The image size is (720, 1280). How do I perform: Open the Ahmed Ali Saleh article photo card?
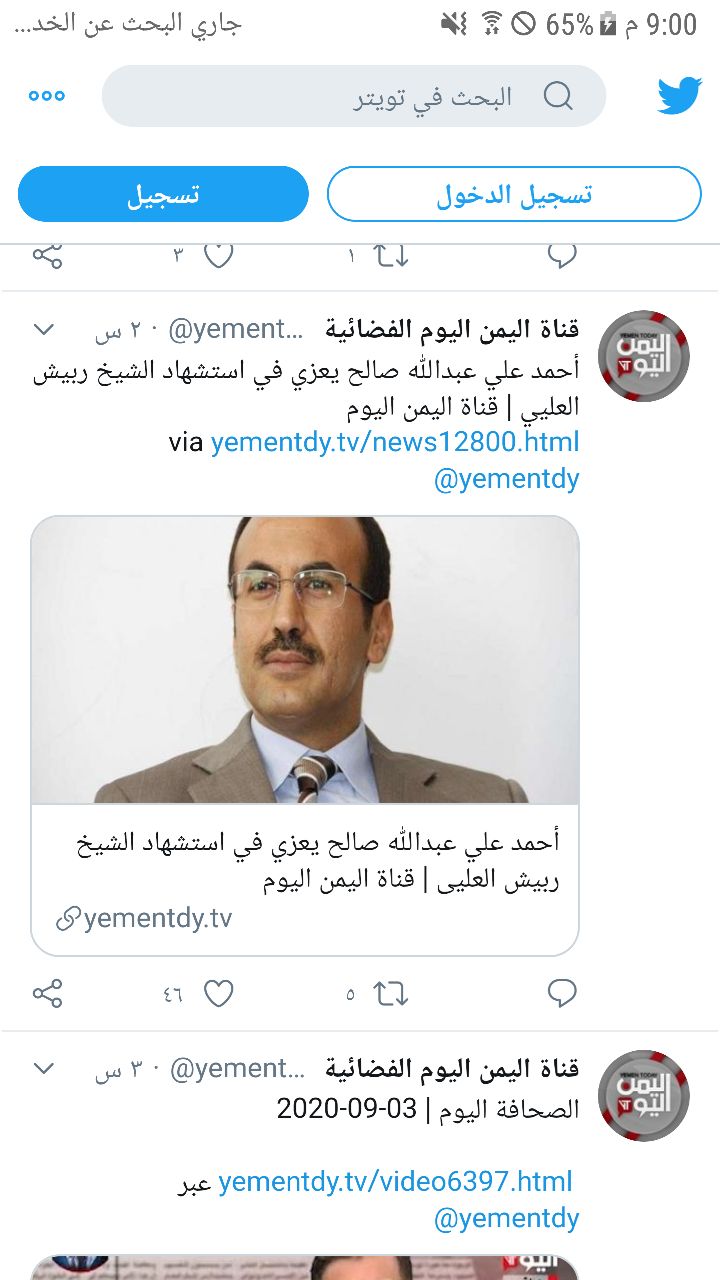click(x=305, y=735)
